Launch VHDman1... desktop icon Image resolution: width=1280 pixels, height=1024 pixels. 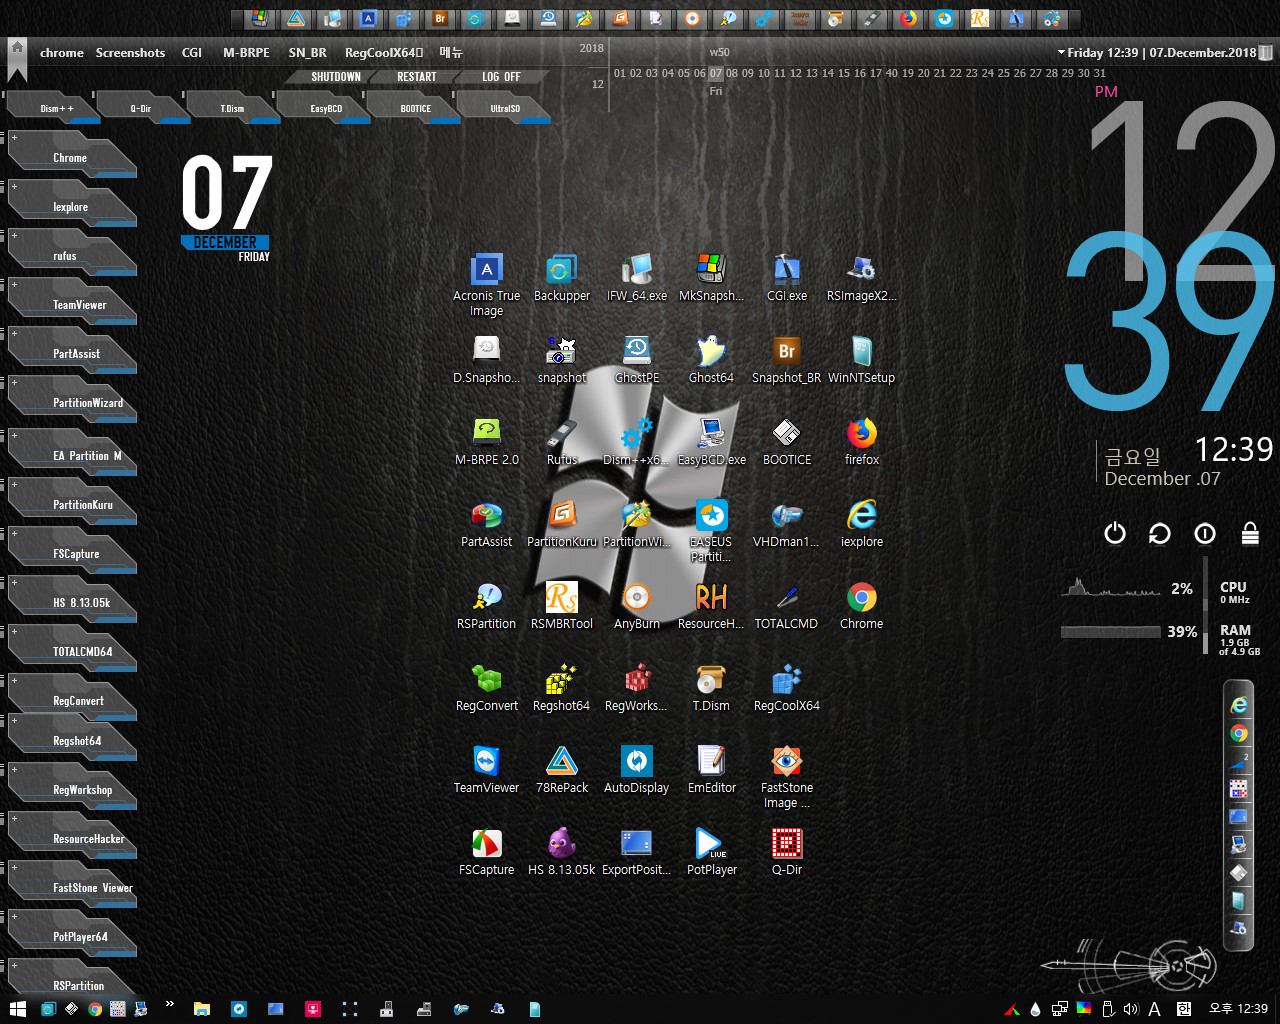tap(787, 524)
